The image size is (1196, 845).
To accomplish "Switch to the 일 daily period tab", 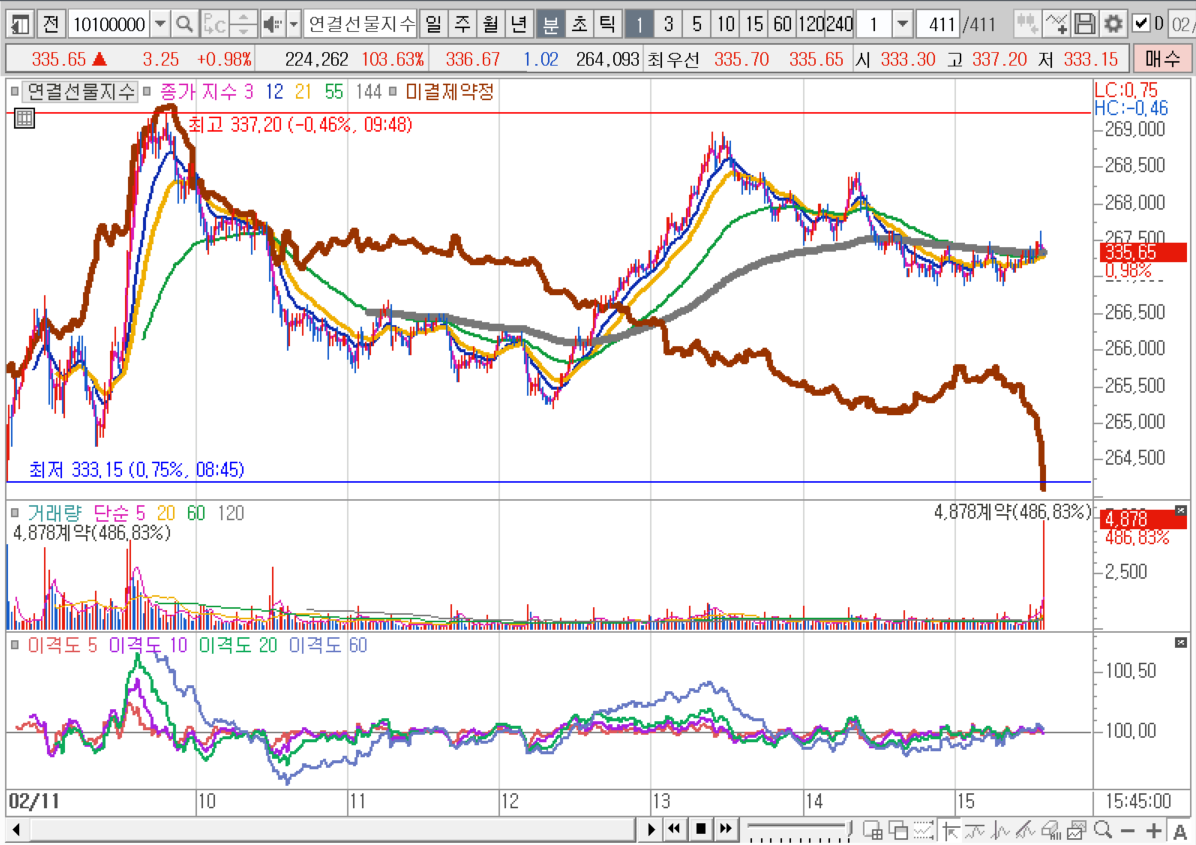I will [432, 24].
